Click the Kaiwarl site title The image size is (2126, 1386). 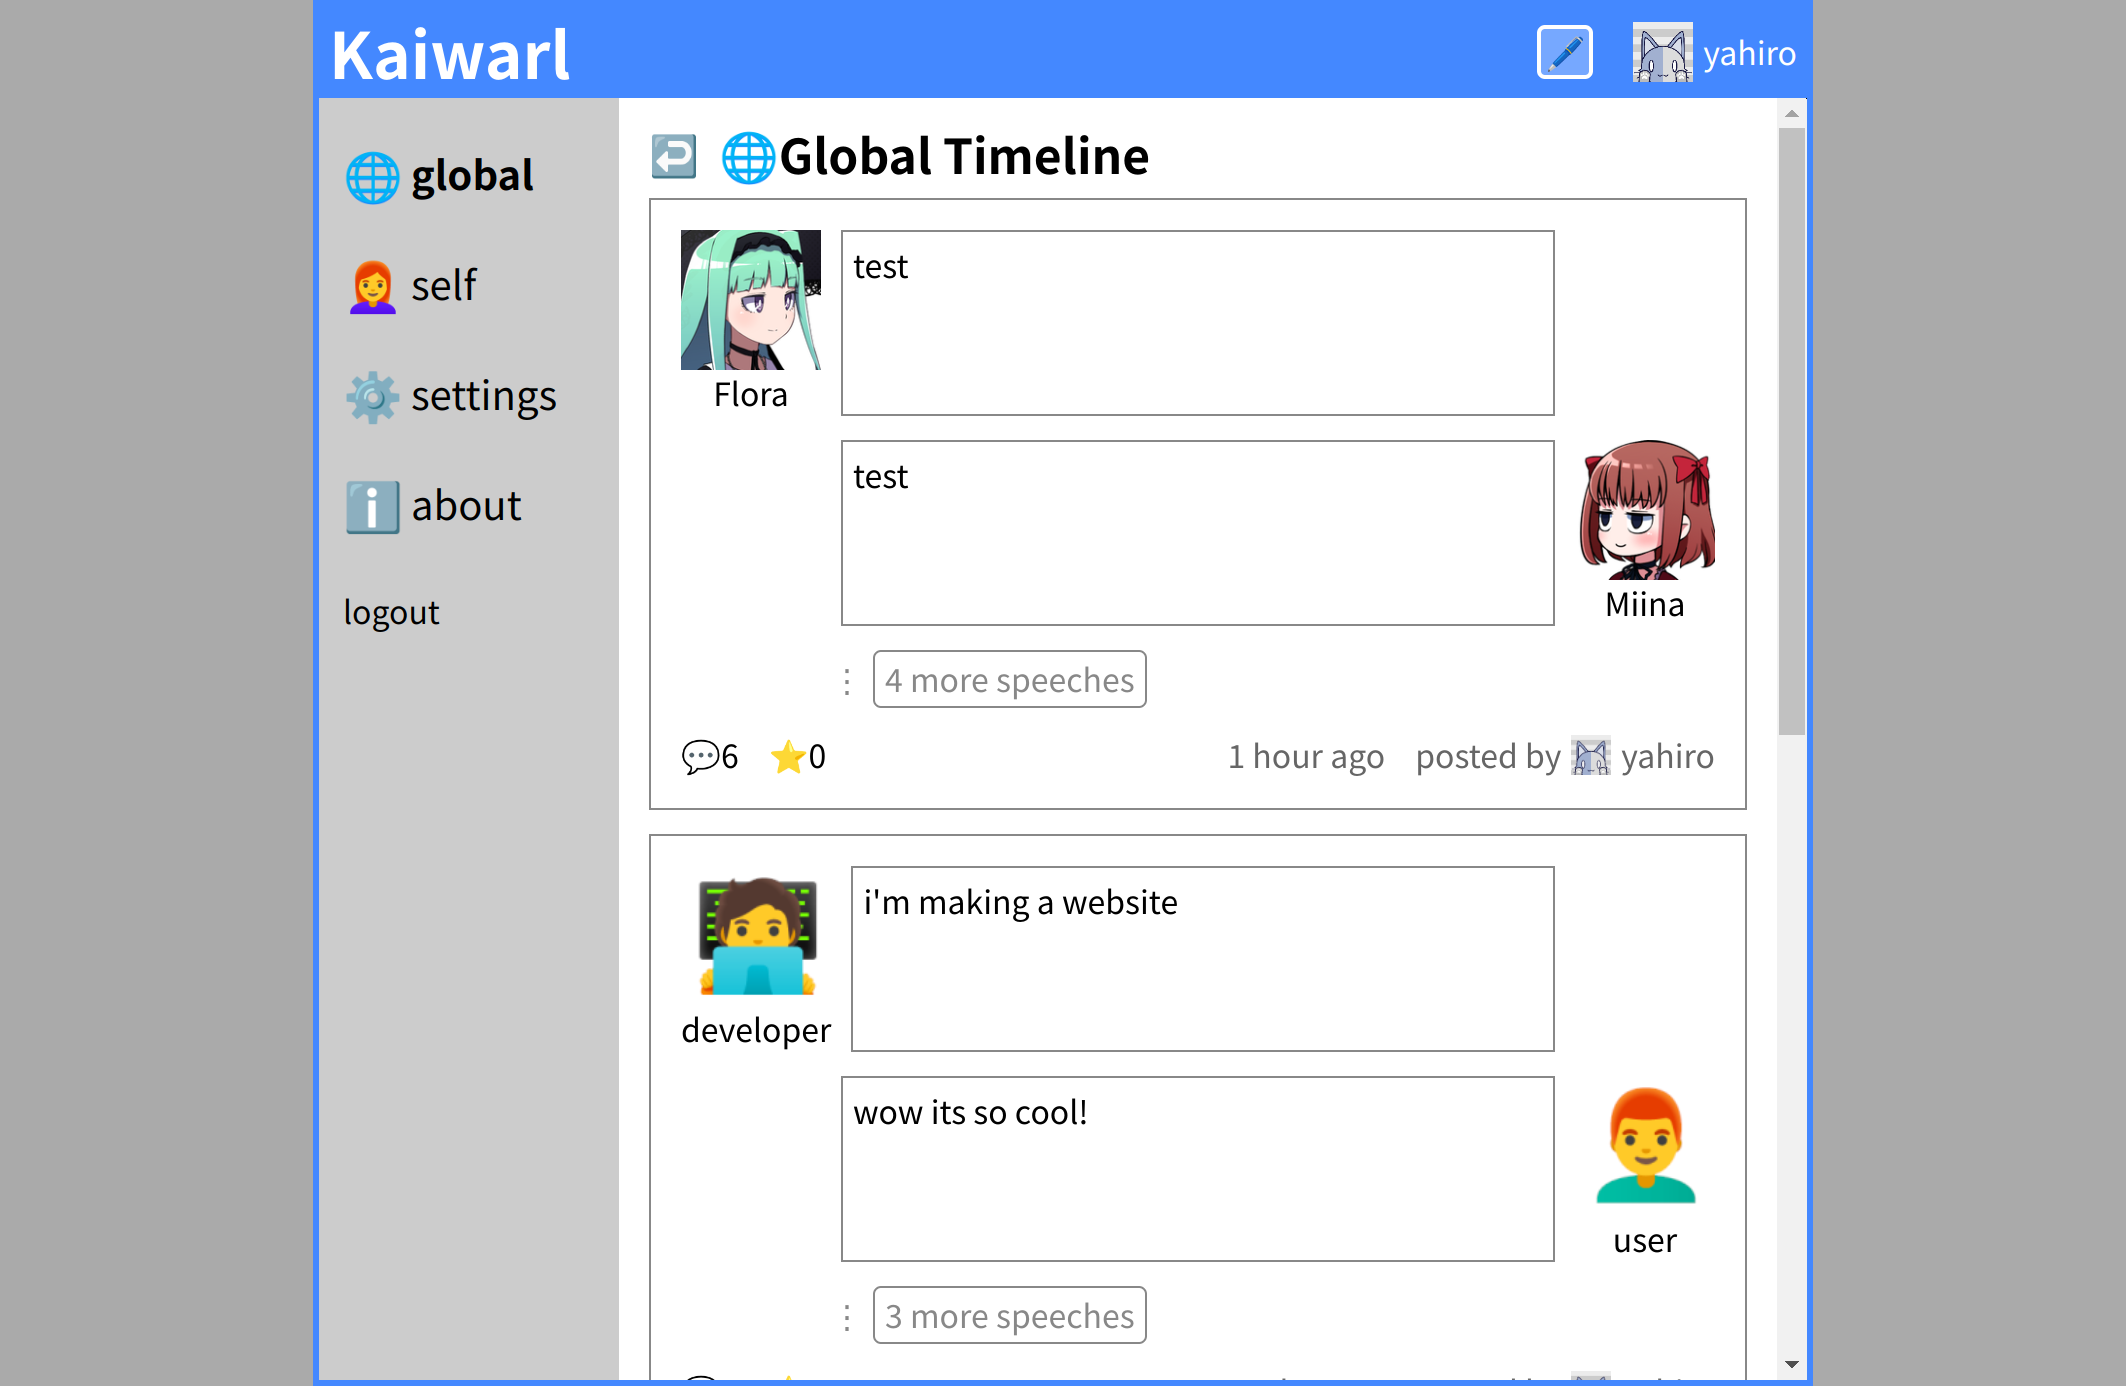(x=450, y=55)
